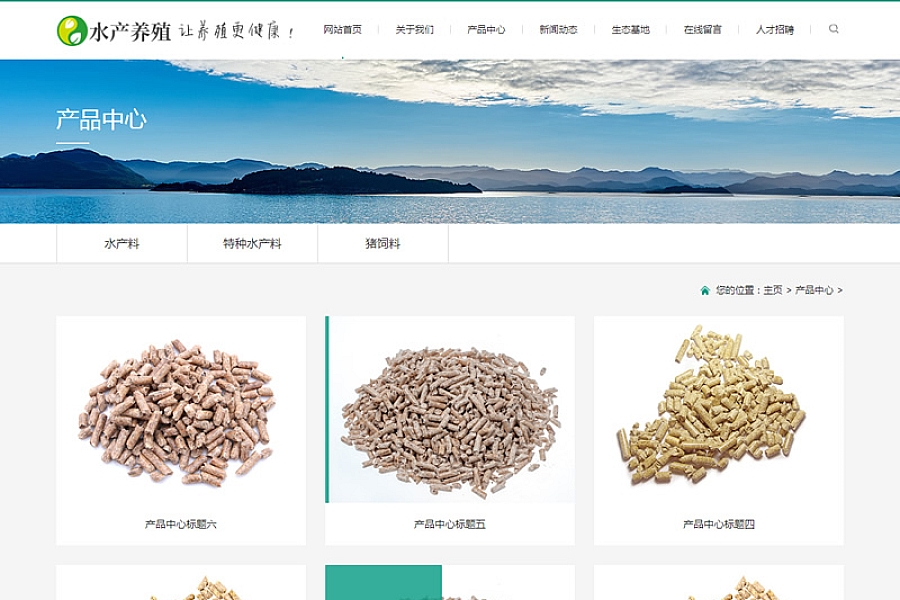Click the 水产养殖 site title text
Screen dimensions: 900x600
pyautogui.click(x=130, y=32)
